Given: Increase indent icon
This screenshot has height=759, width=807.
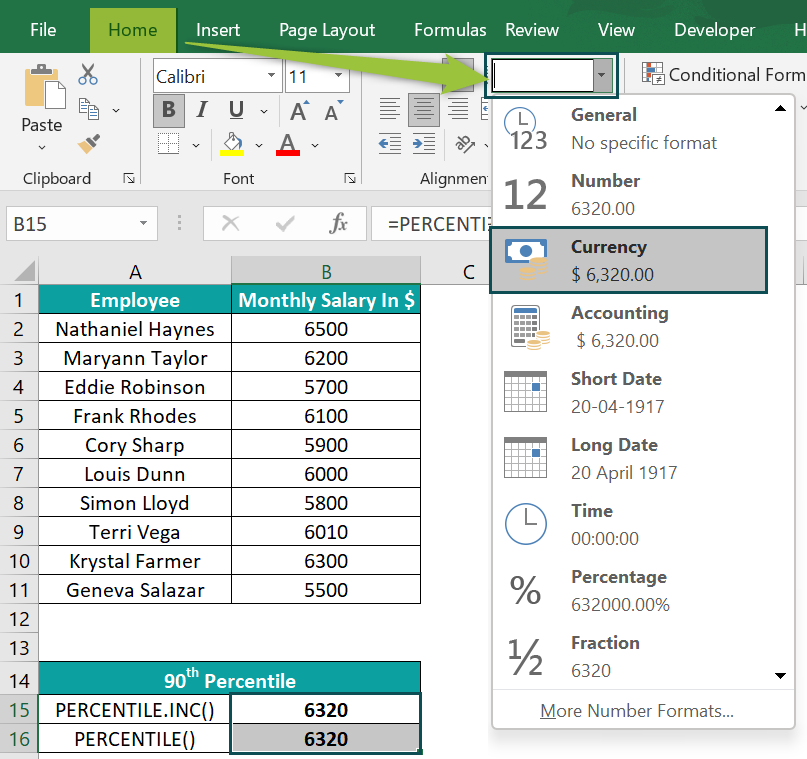Looking at the screenshot, I should tap(424, 144).
